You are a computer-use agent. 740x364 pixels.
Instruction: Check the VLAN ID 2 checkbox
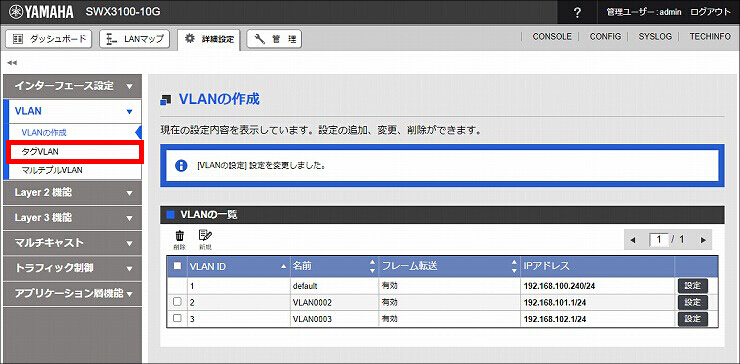[x=177, y=302]
